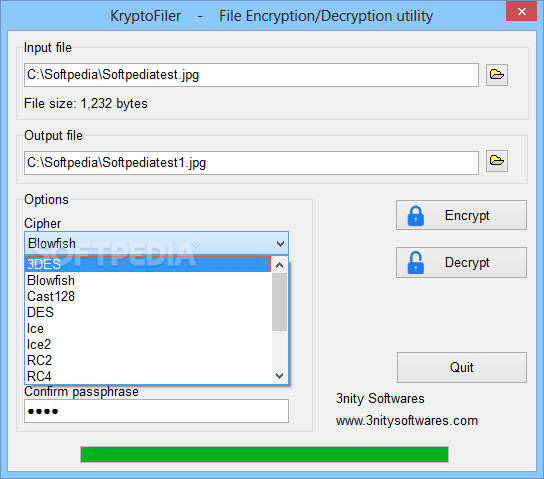The height and width of the screenshot is (479, 544).
Task: Choose the Ice cipher entry
Action: [148, 328]
